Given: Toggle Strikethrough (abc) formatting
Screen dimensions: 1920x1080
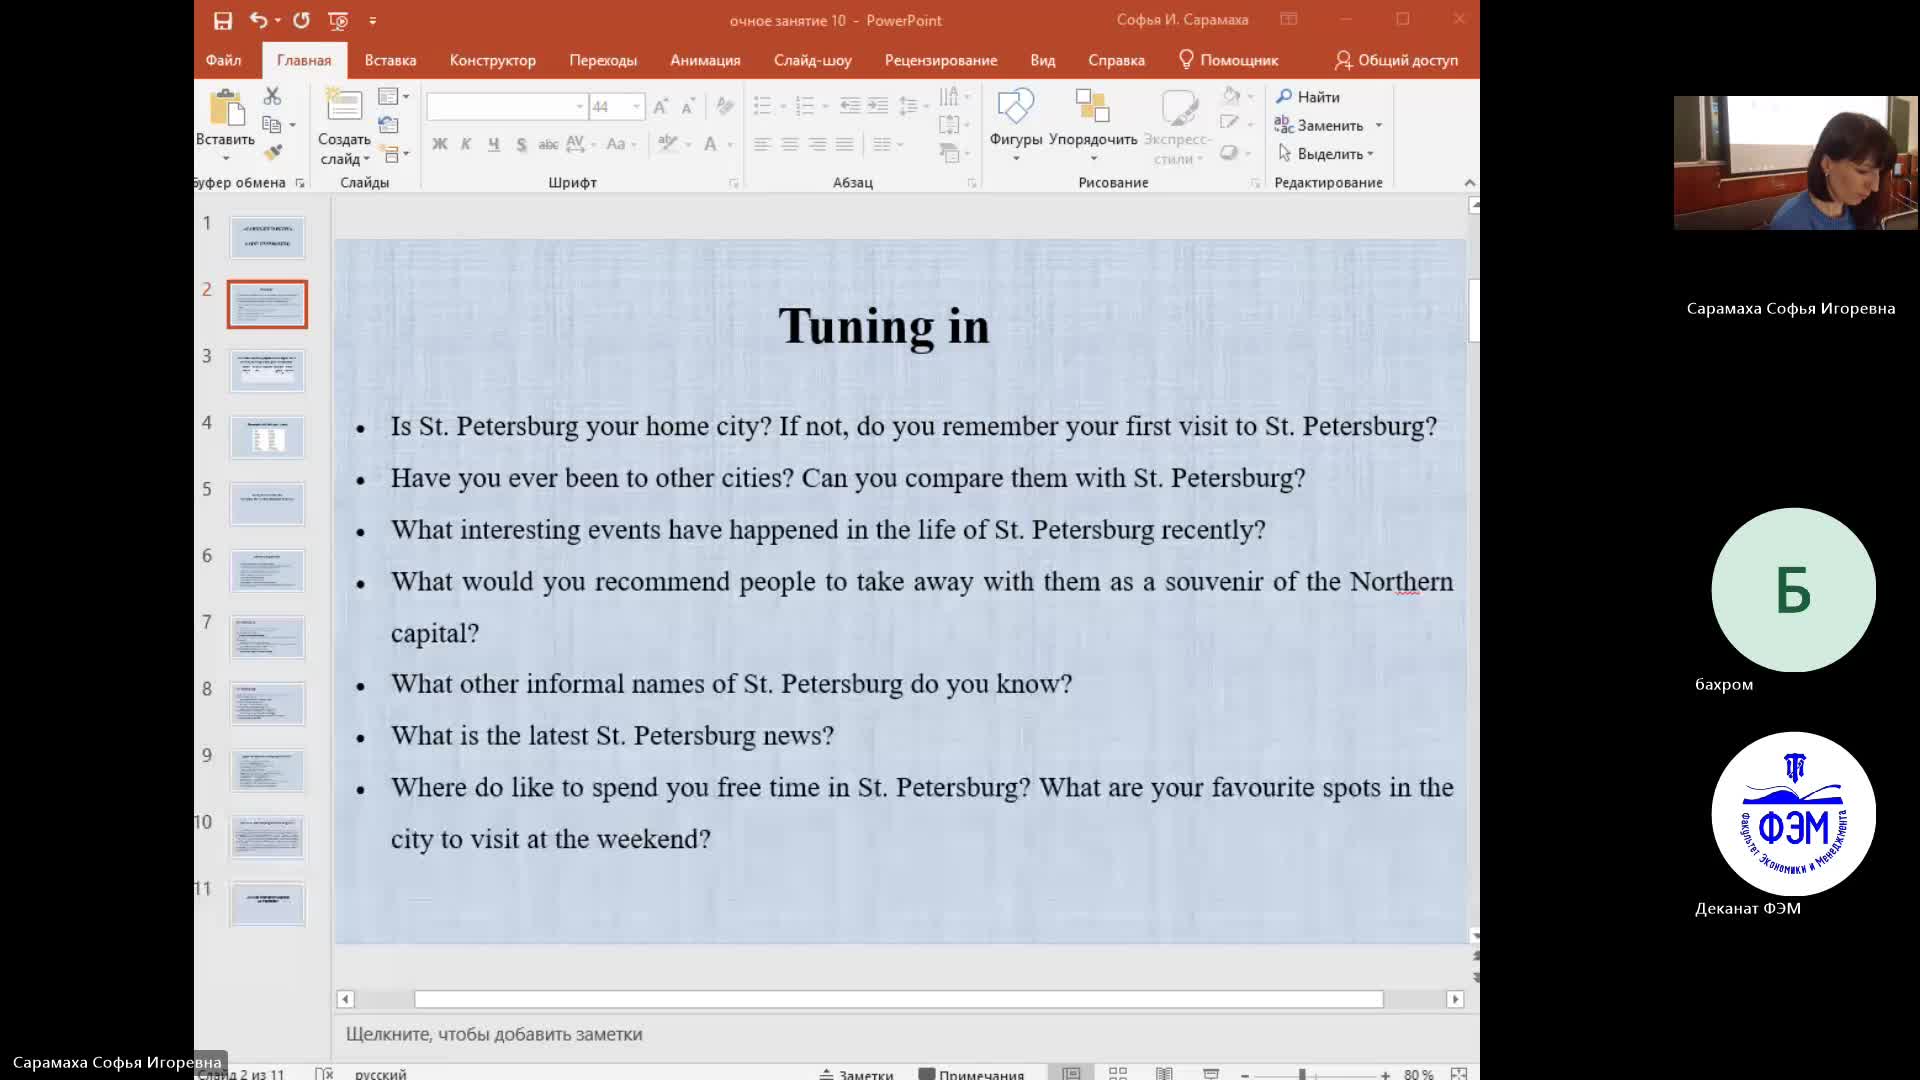Looking at the screenshot, I should click(548, 144).
